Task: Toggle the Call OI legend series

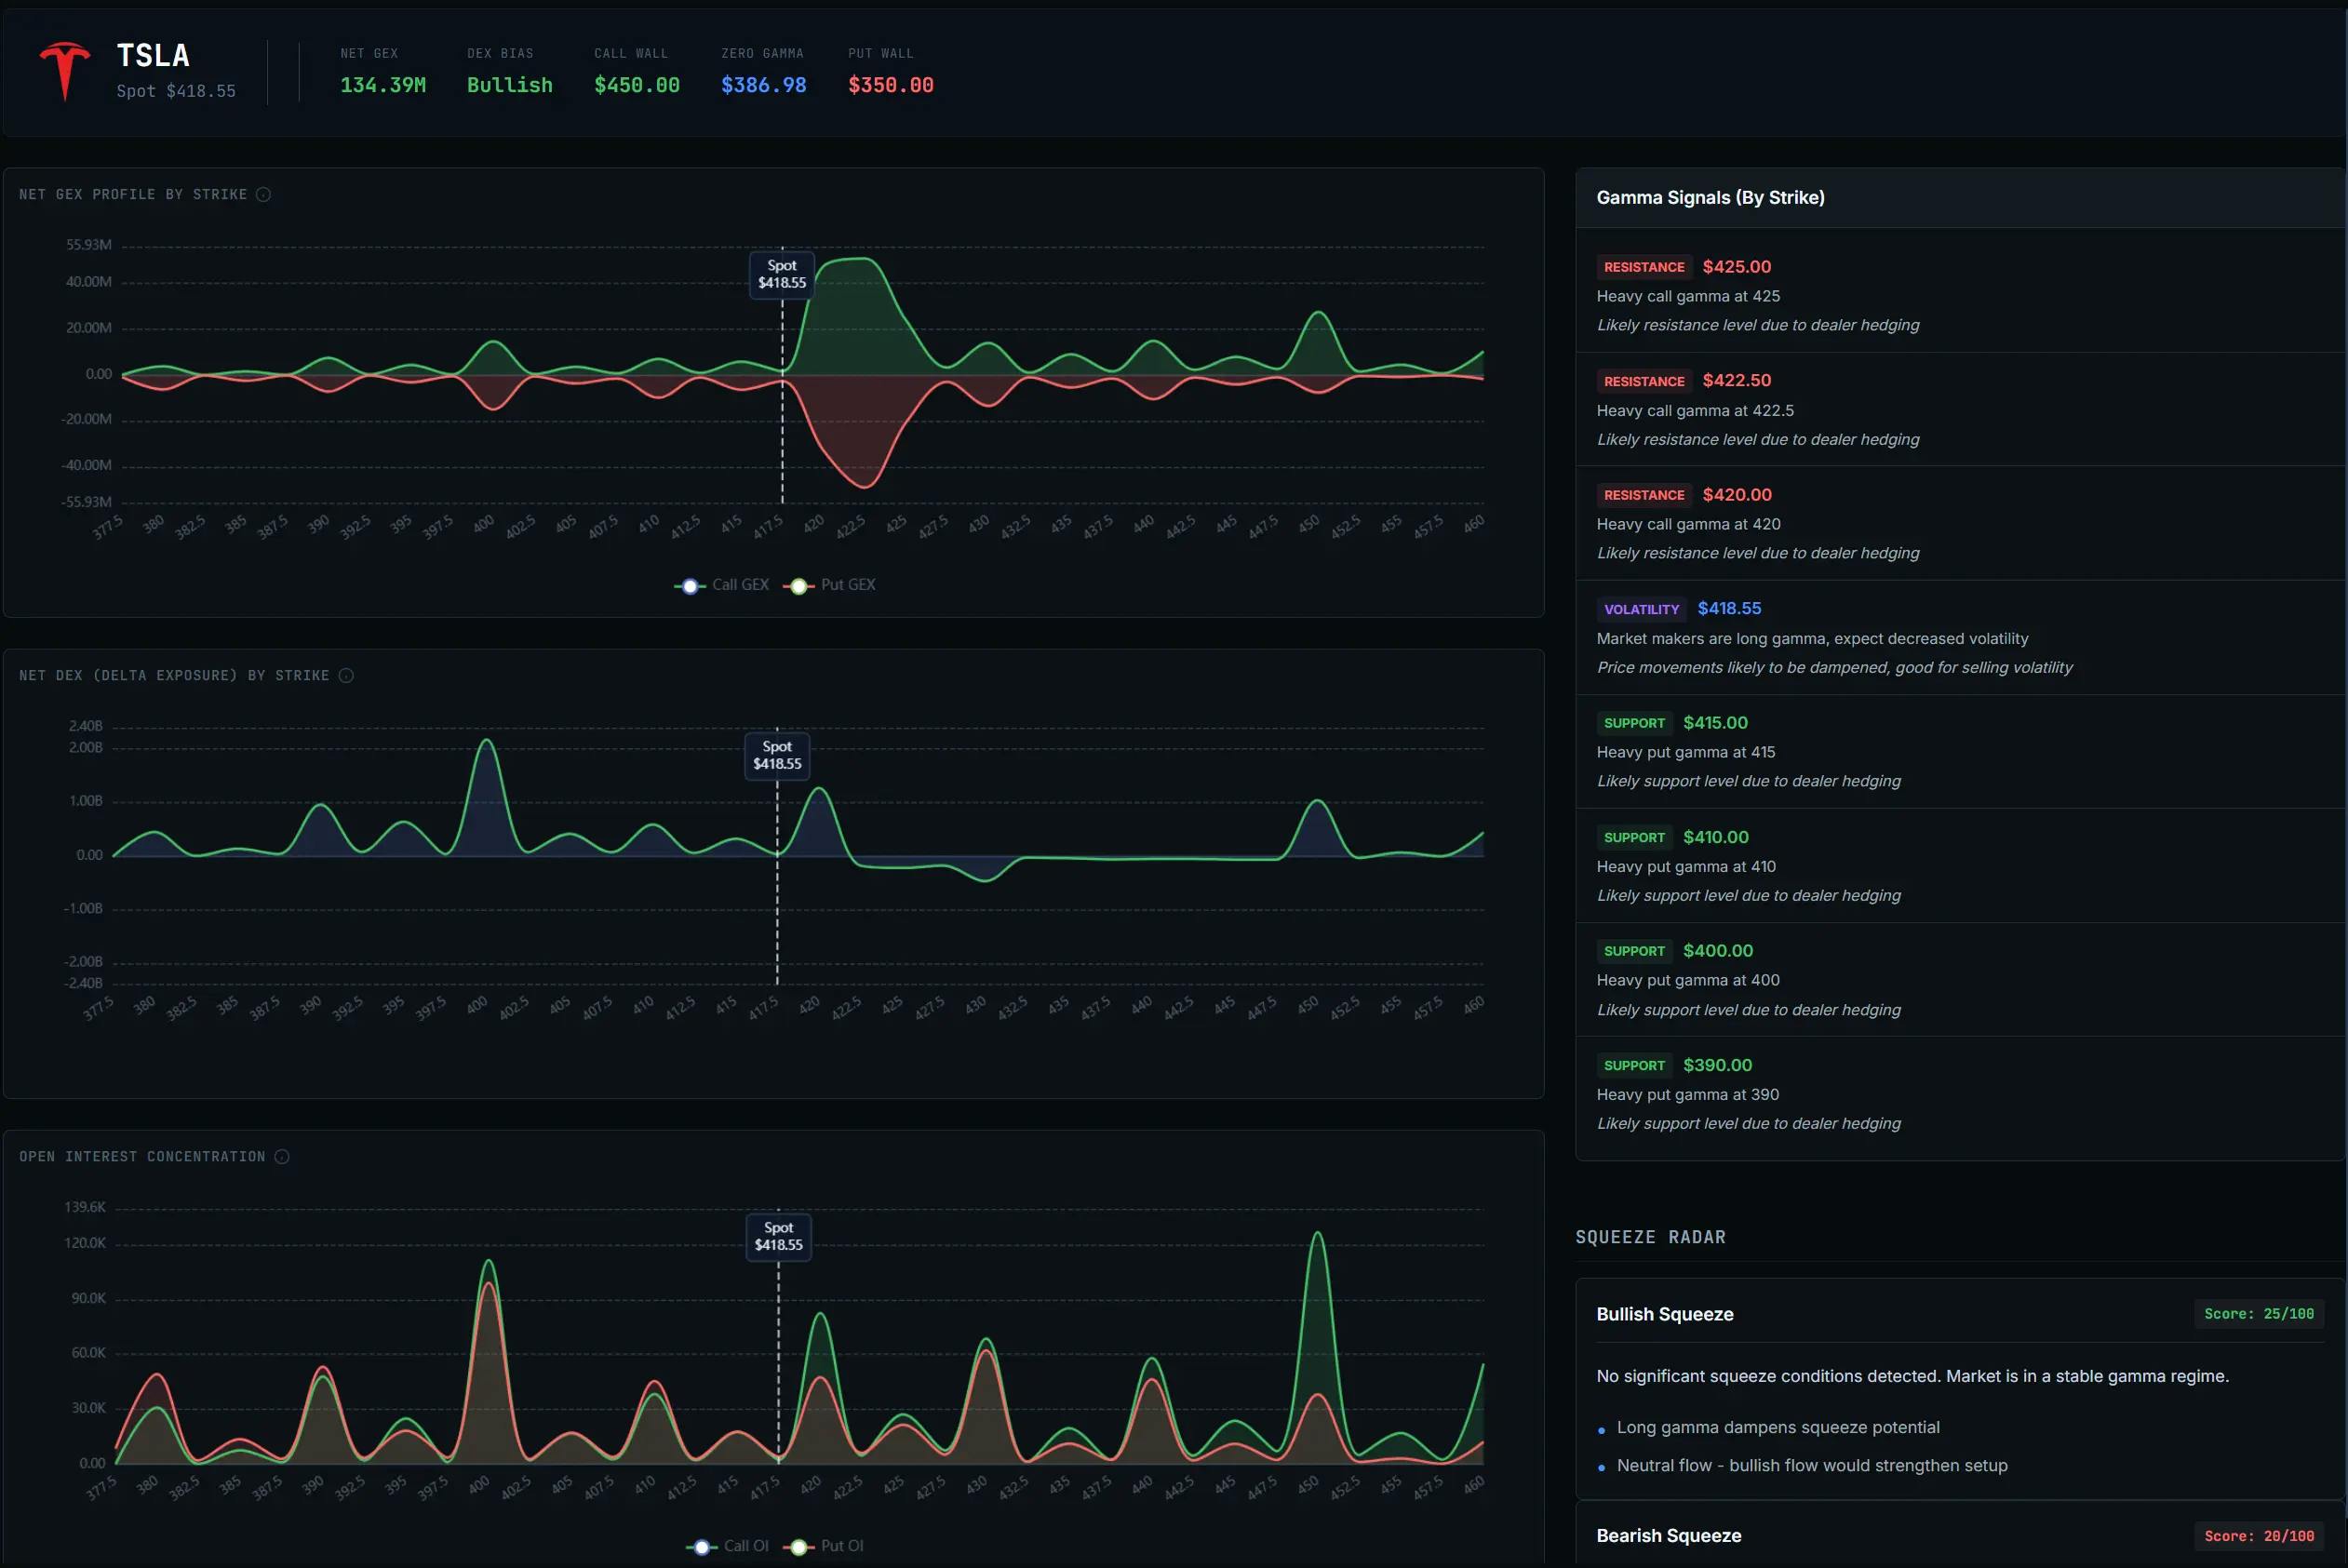Action: coord(727,1546)
